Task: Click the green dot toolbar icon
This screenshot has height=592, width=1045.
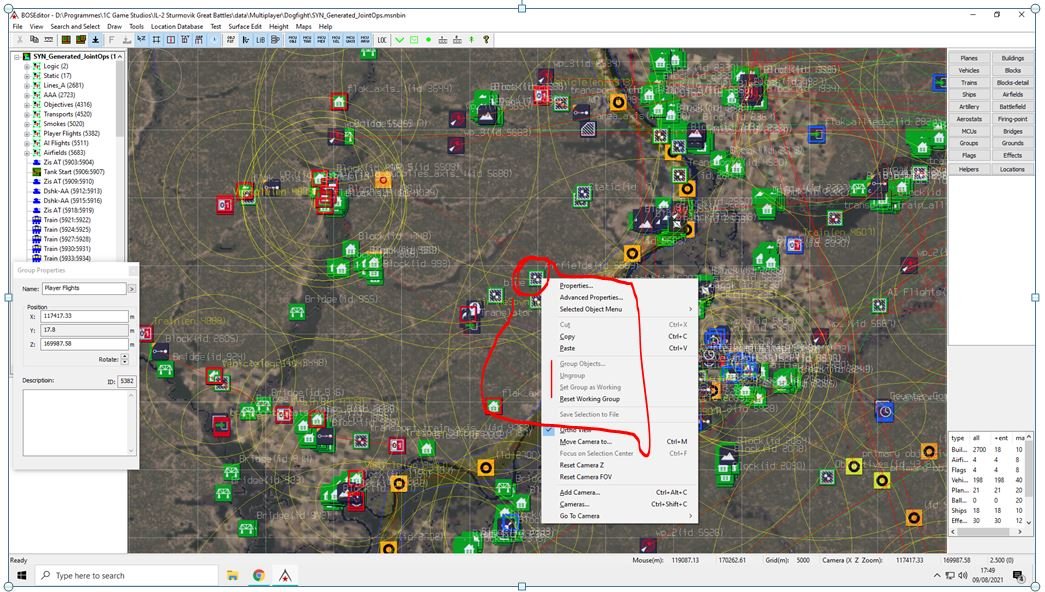Action: [x=428, y=40]
